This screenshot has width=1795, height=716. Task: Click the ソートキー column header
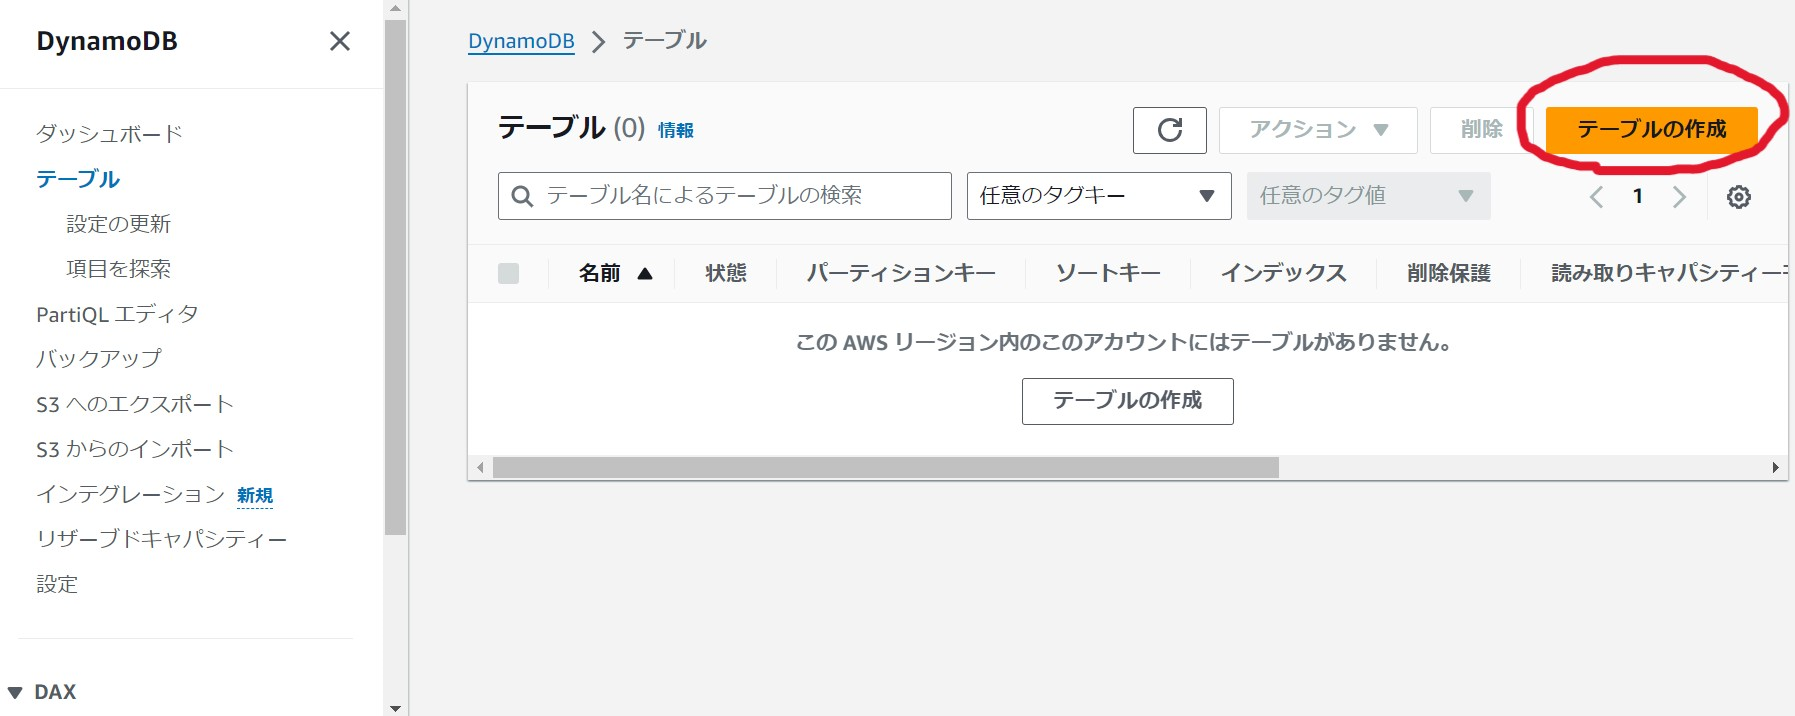click(1108, 273)
